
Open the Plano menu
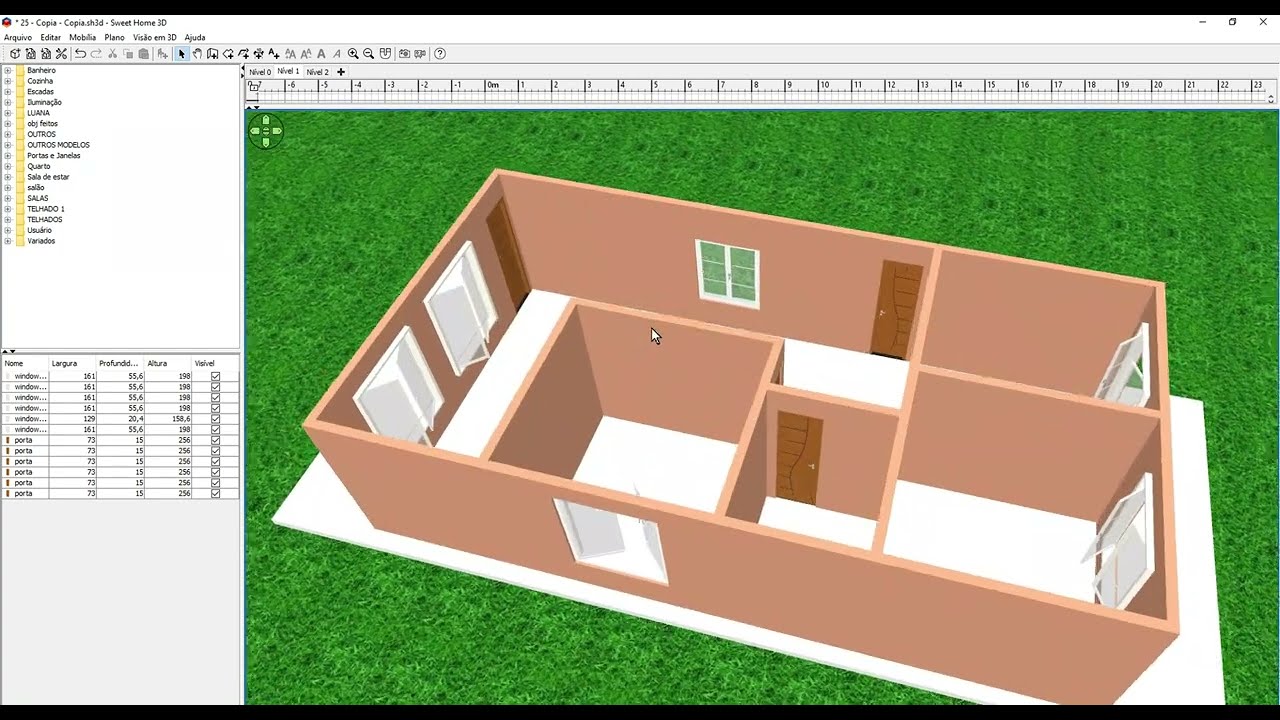[x=114, y=37]
